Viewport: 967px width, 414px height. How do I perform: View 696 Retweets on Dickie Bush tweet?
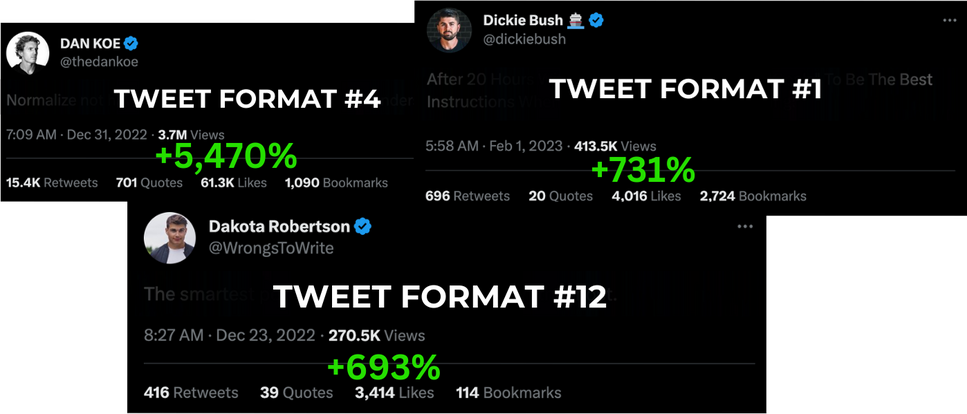pos(467,196)
